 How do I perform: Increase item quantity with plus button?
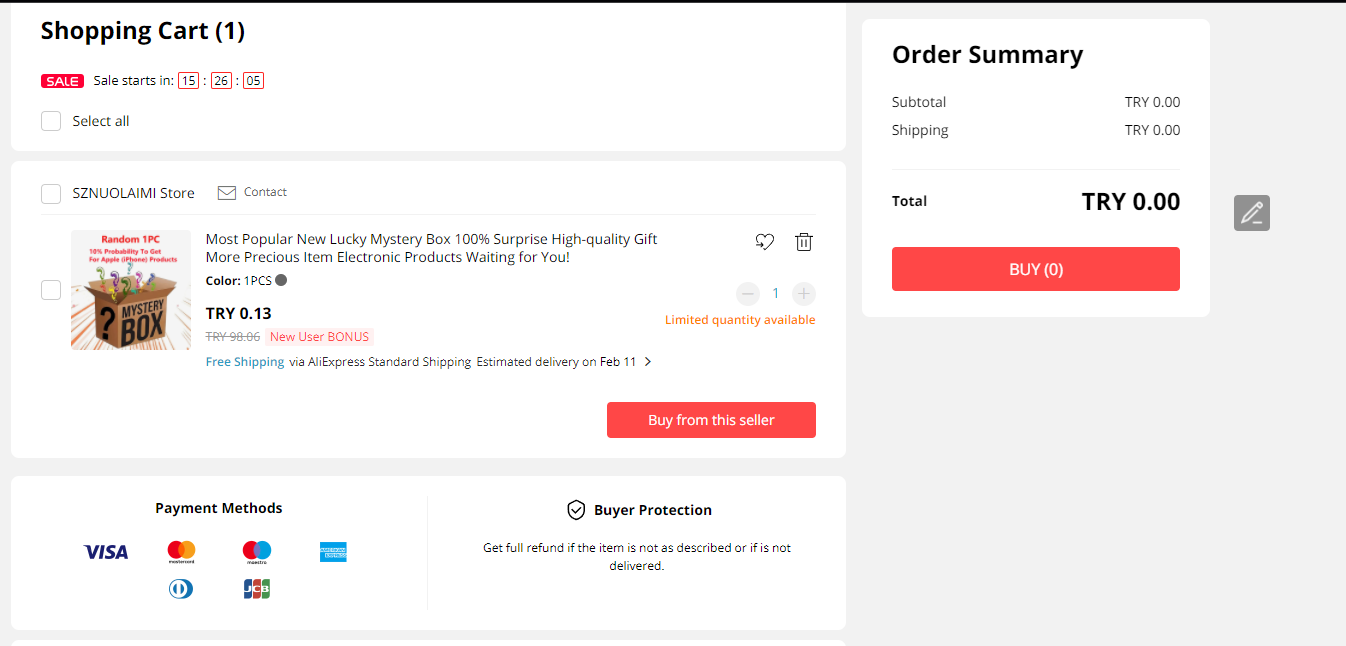[x=804, y=294]
